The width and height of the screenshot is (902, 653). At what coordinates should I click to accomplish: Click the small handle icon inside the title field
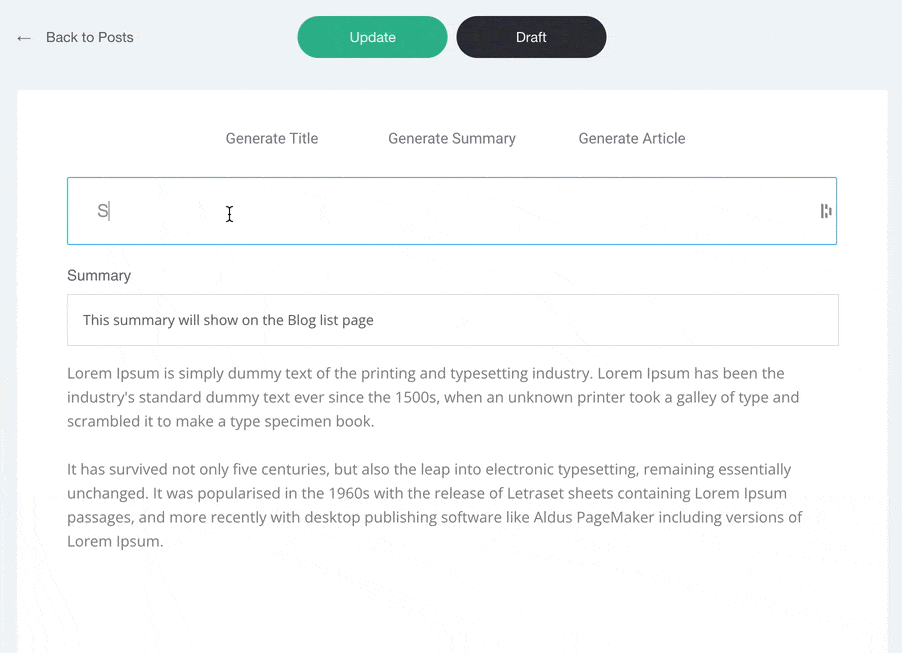[824, 211]
